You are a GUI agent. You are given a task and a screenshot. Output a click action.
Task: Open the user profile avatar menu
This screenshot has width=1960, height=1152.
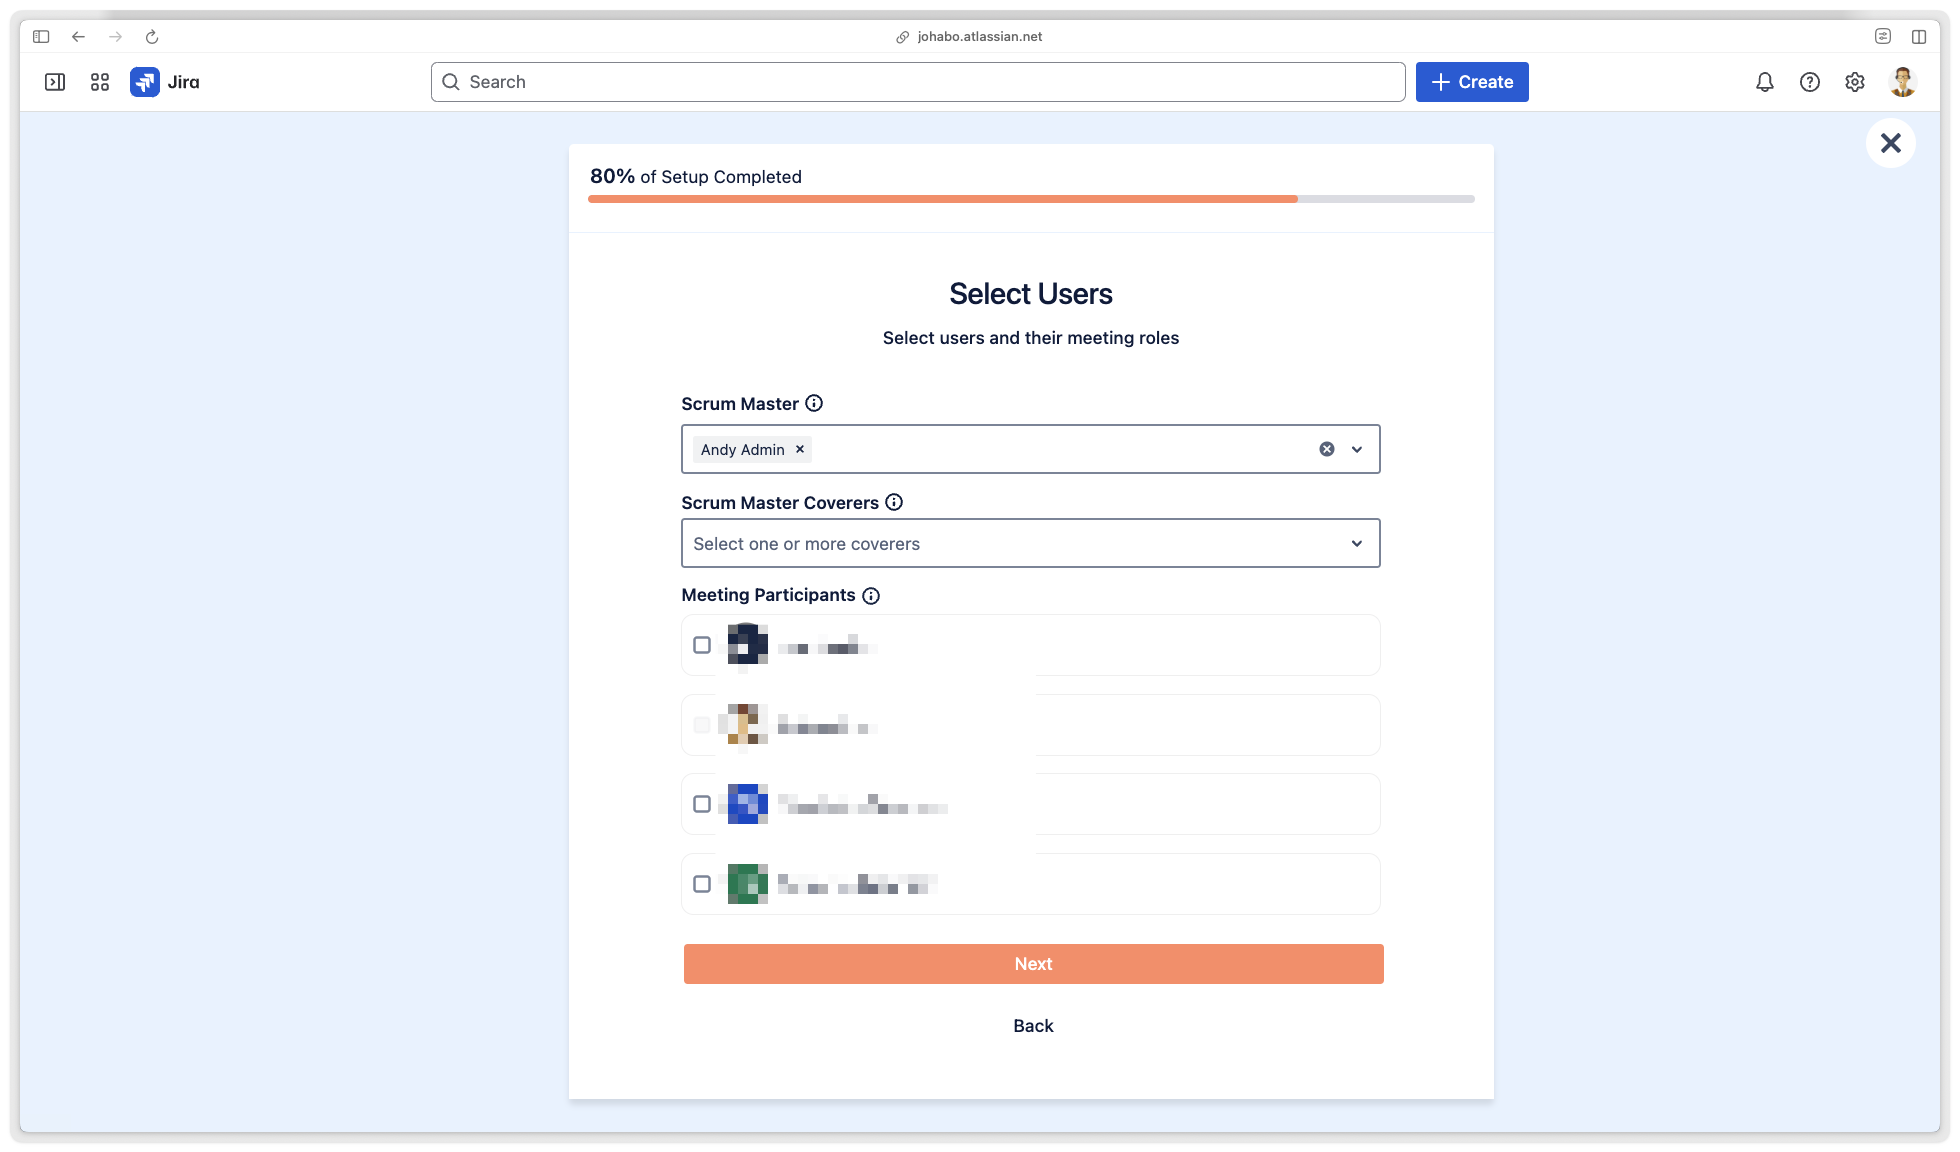coord(1902,82)
